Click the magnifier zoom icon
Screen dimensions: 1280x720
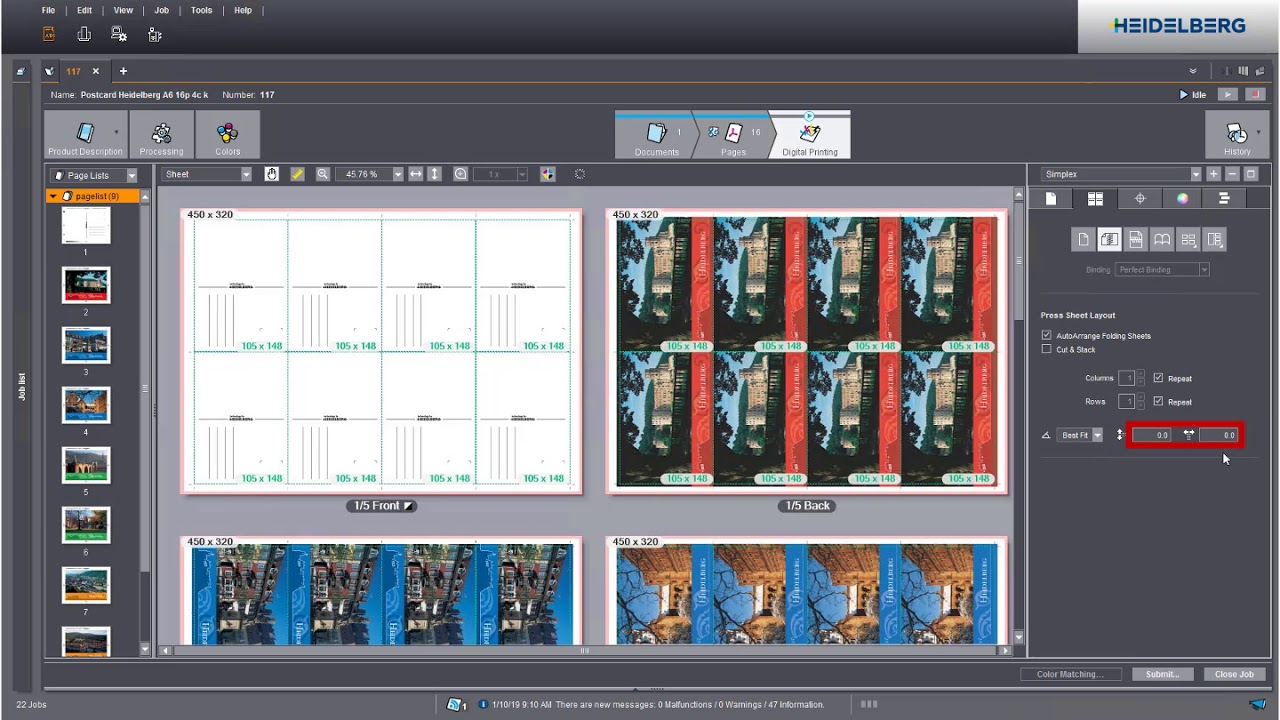(x=323, y=174)
